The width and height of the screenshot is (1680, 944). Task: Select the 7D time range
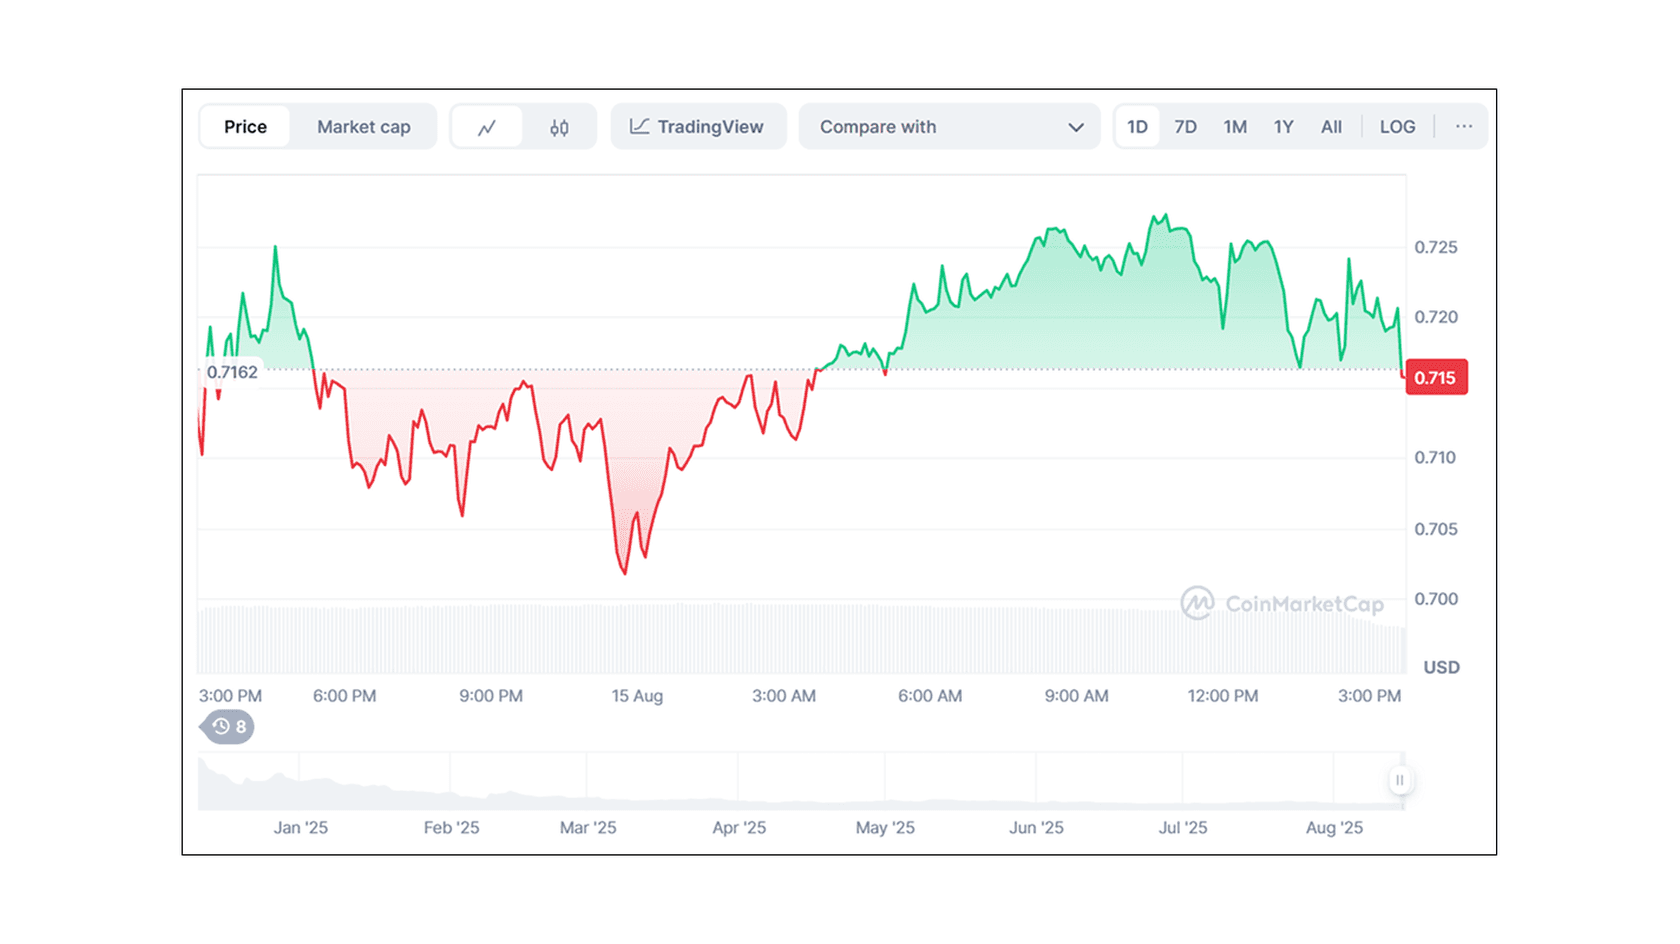point(1185,127)
